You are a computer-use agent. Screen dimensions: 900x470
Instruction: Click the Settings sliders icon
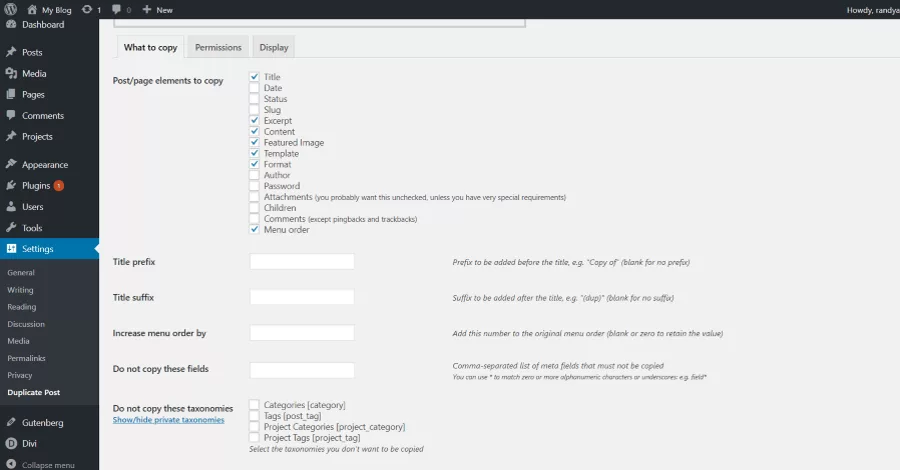tap(11, 248)
